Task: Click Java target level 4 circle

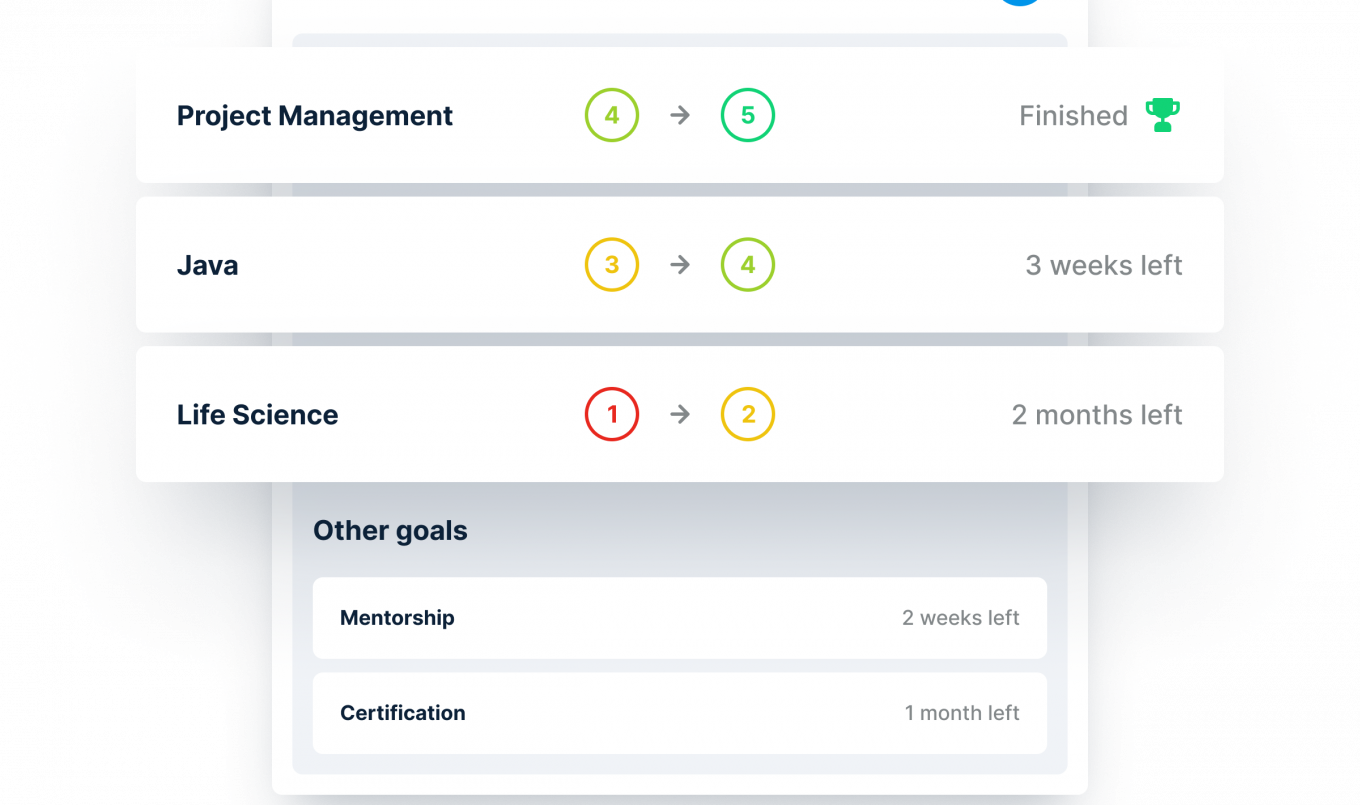Action: tap(748, 265)
